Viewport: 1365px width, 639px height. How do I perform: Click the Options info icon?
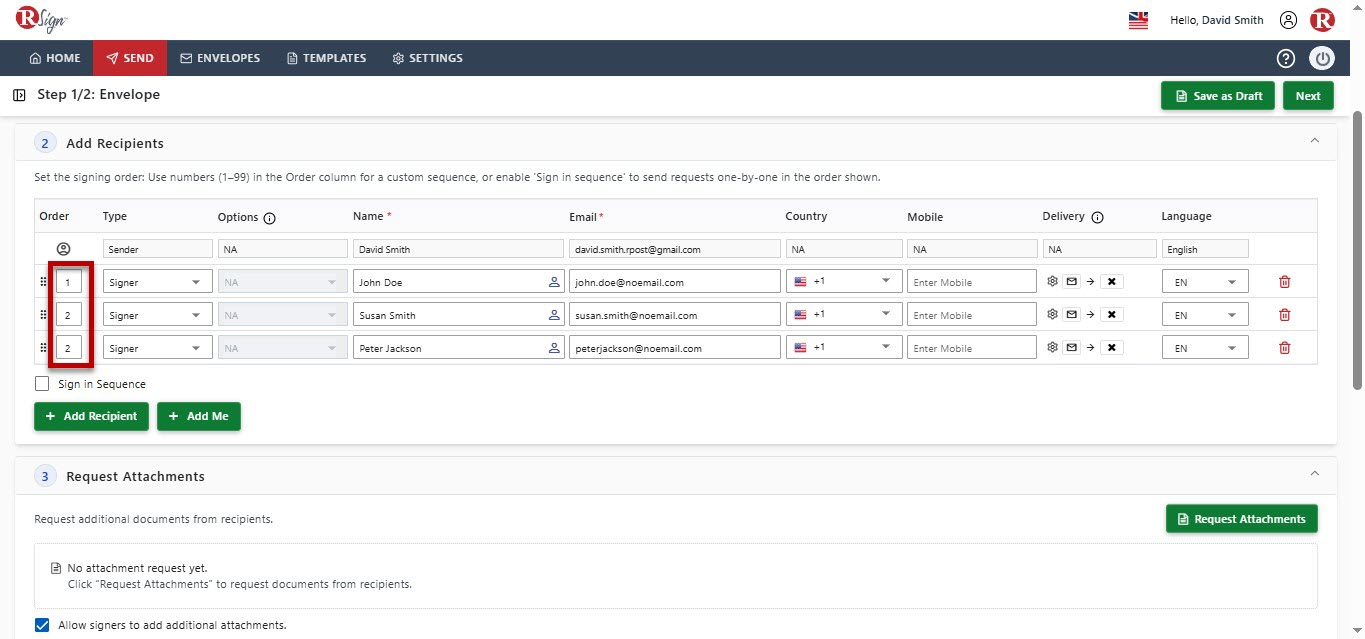tap(270, 217)
